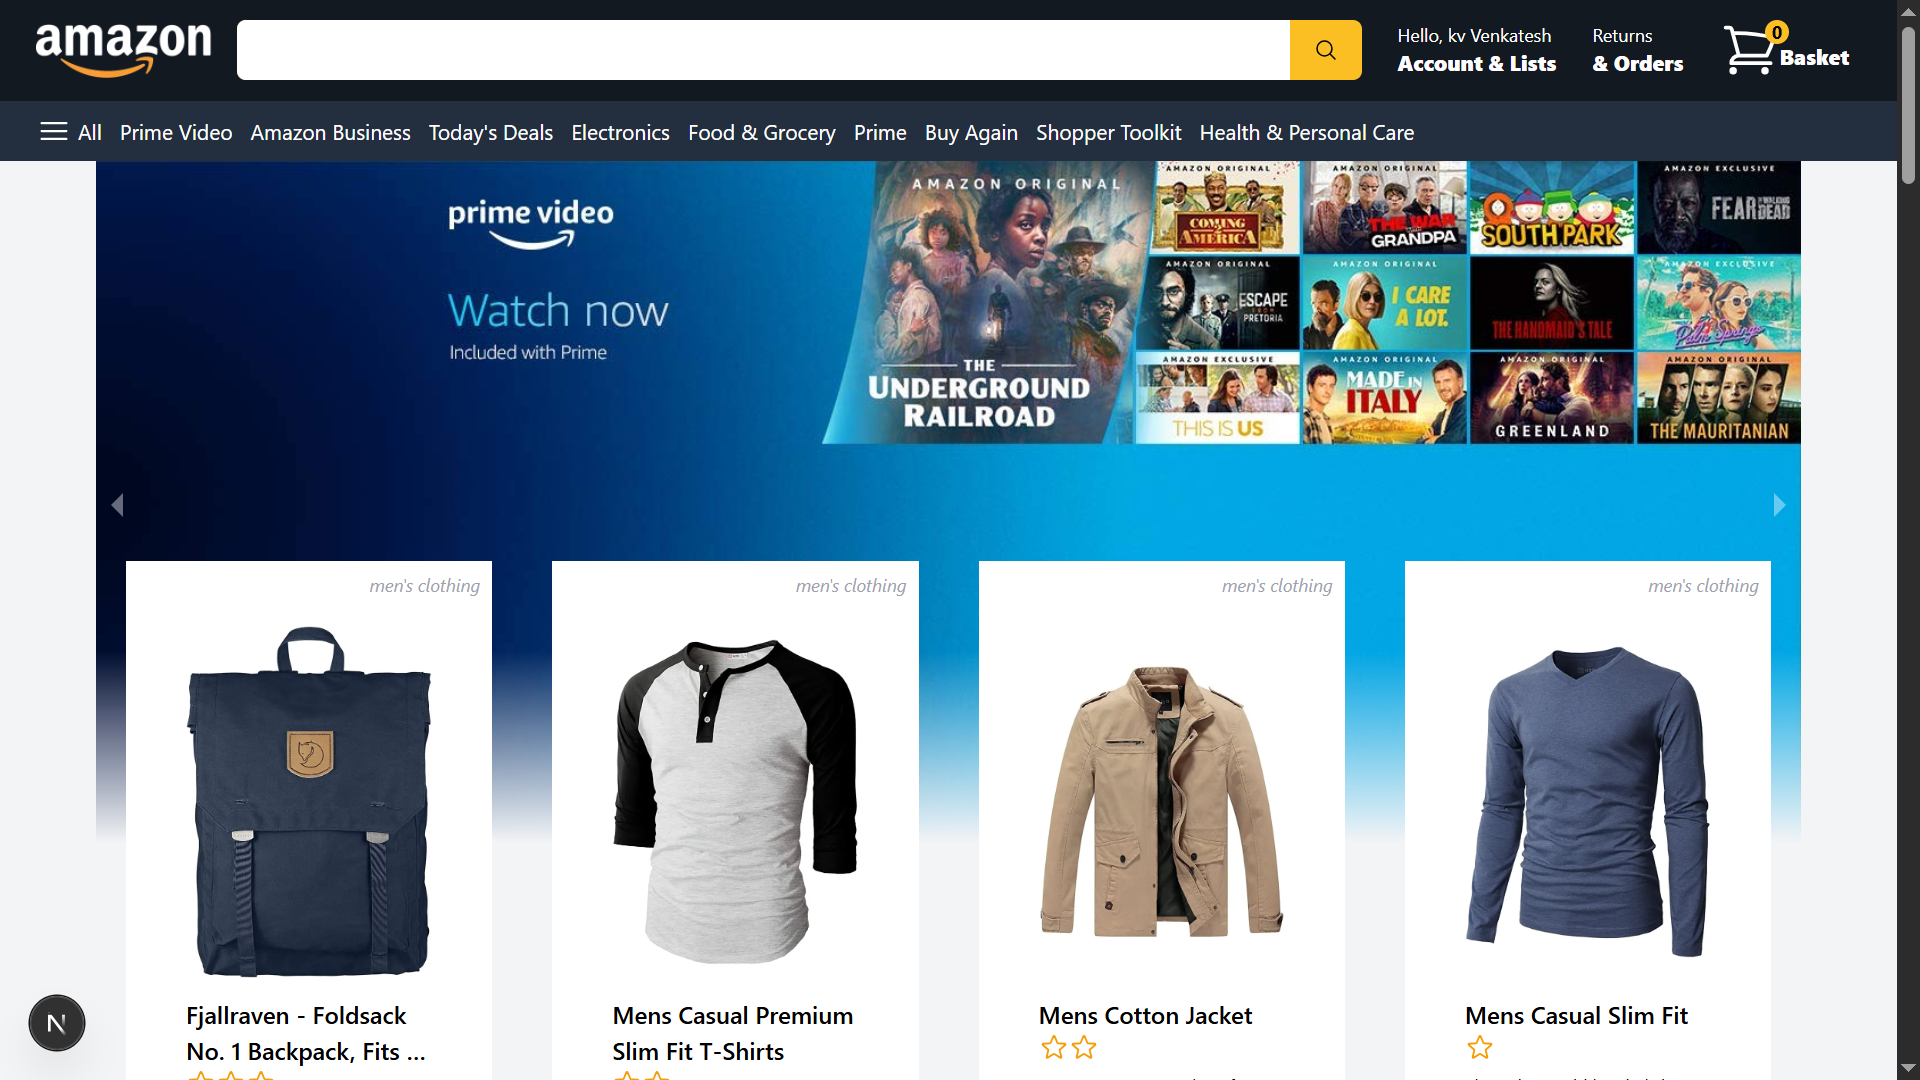The width and height of the screenshot is (1920, 1080).
Task: Open Made in Italy poster
Action: pos(1385,398)
